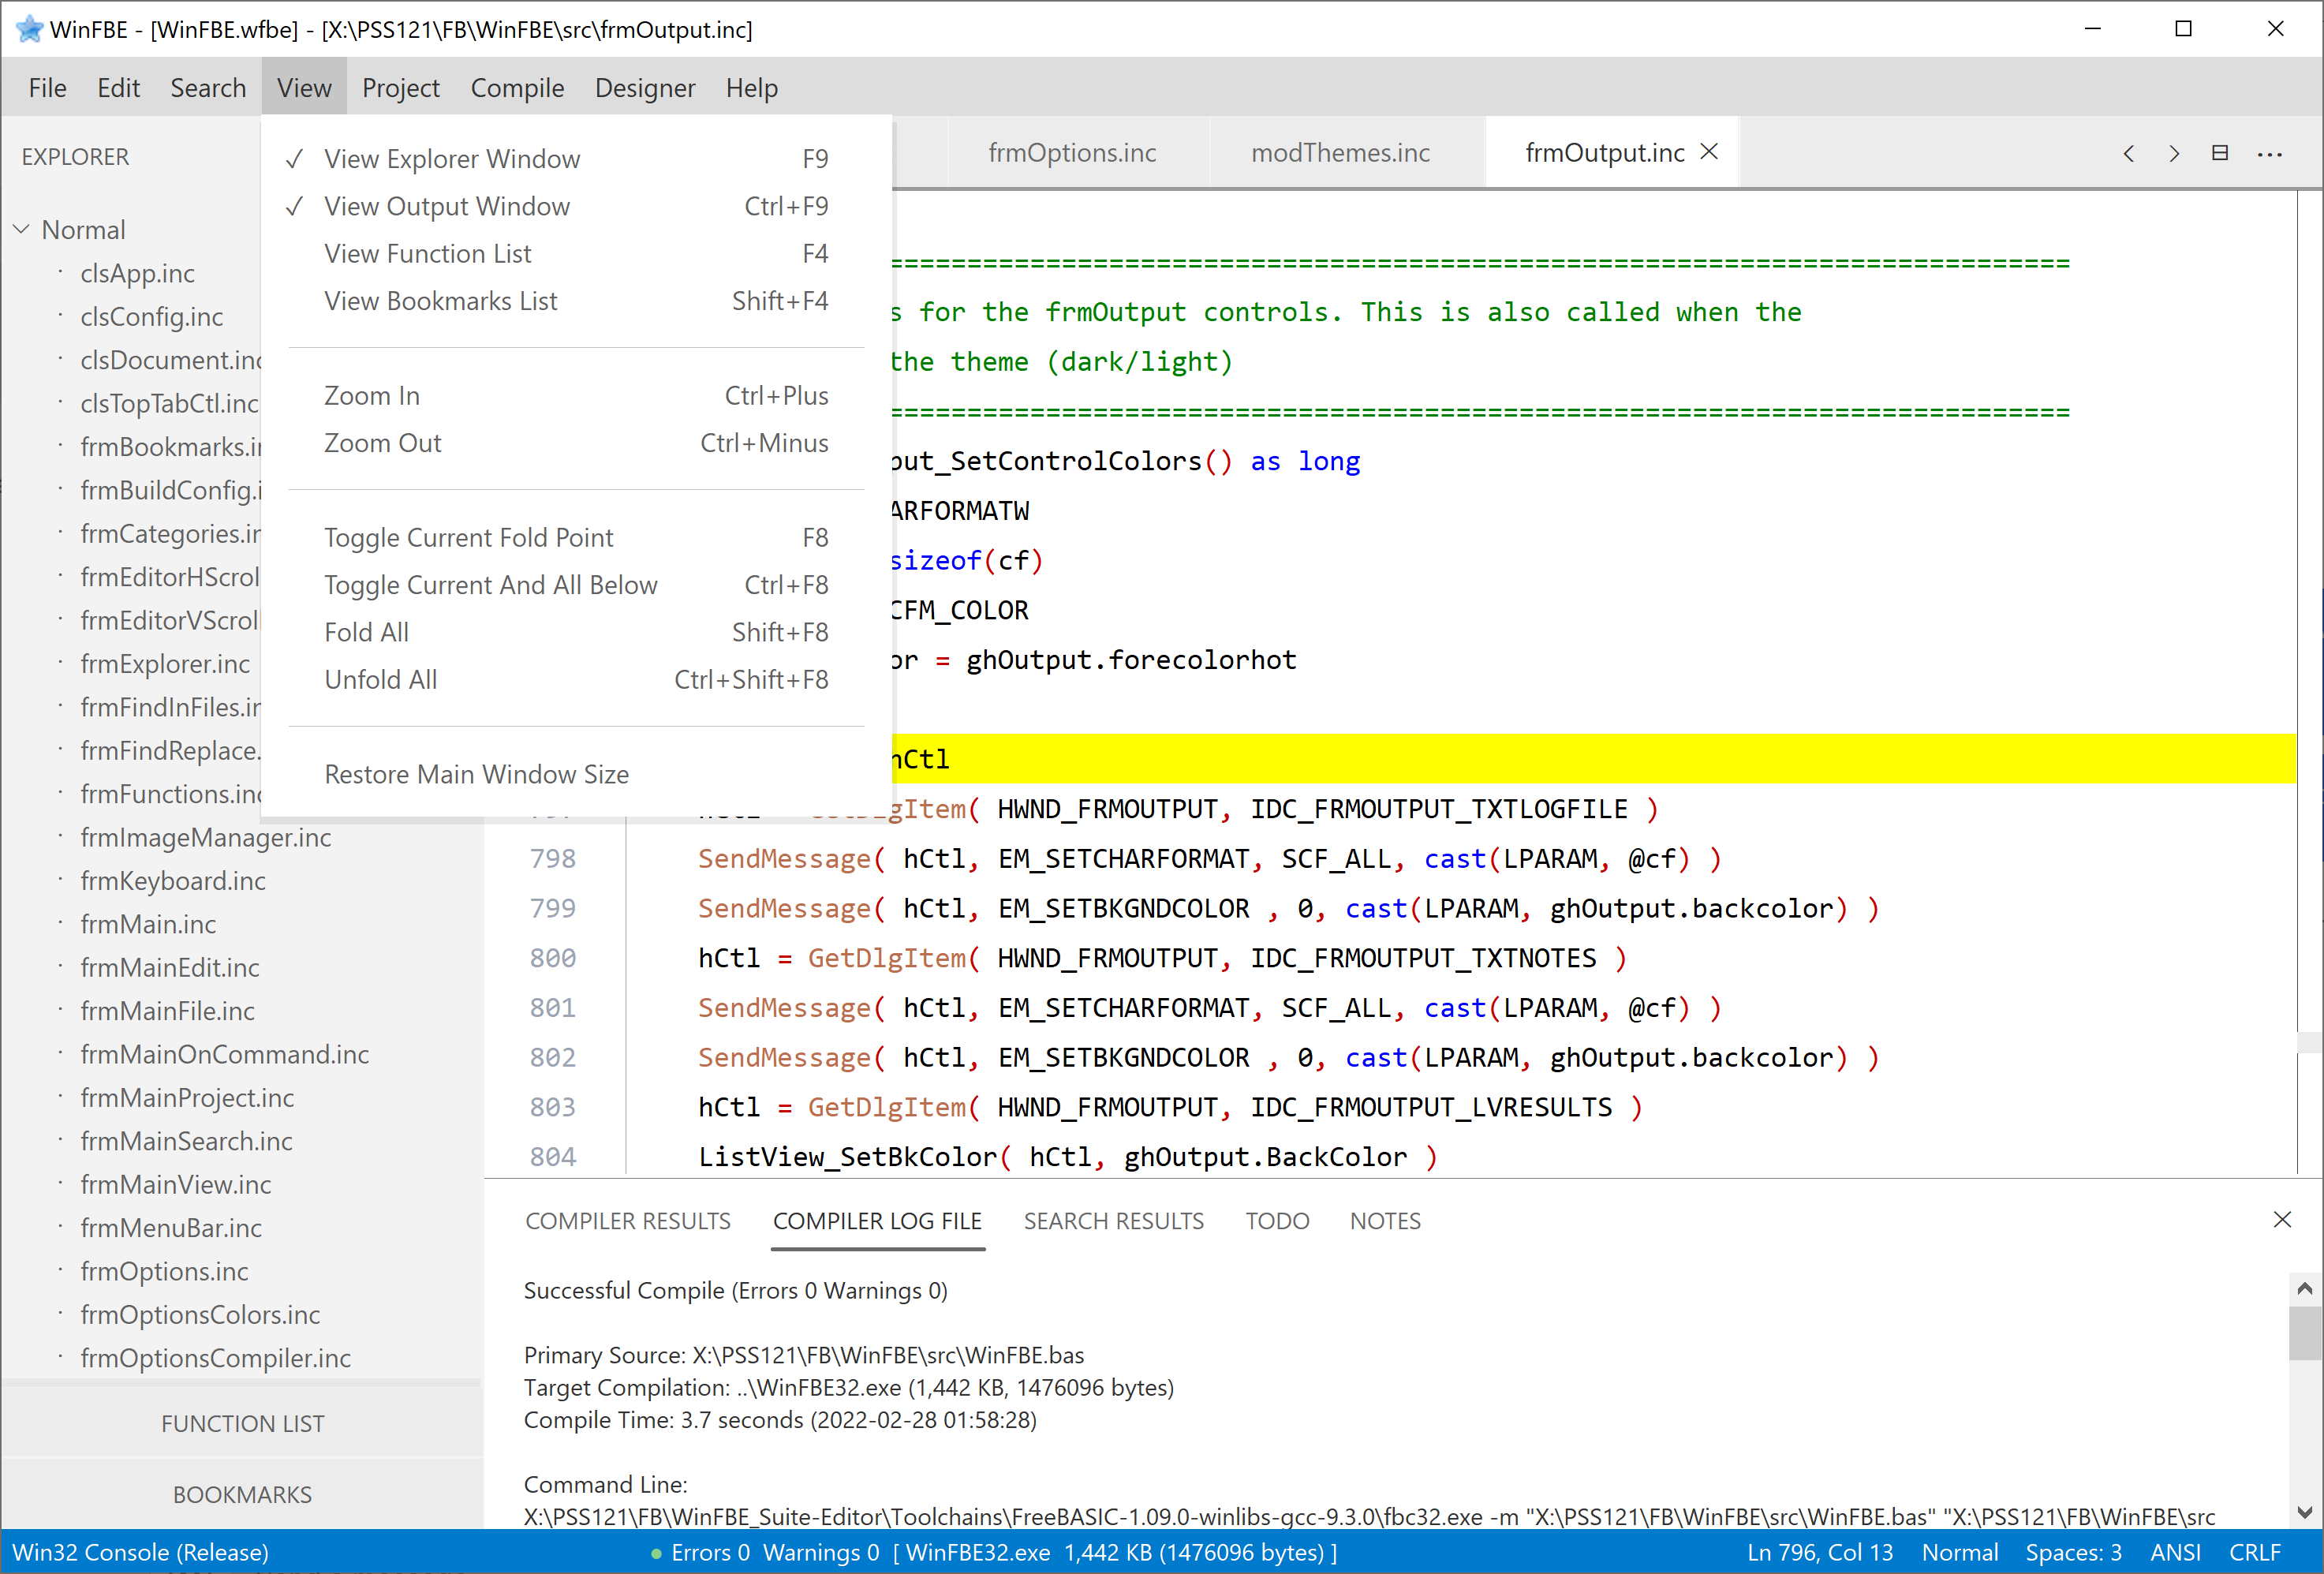Uncheck View Explorer Window
The image size is (2324, 1574).
451,158
